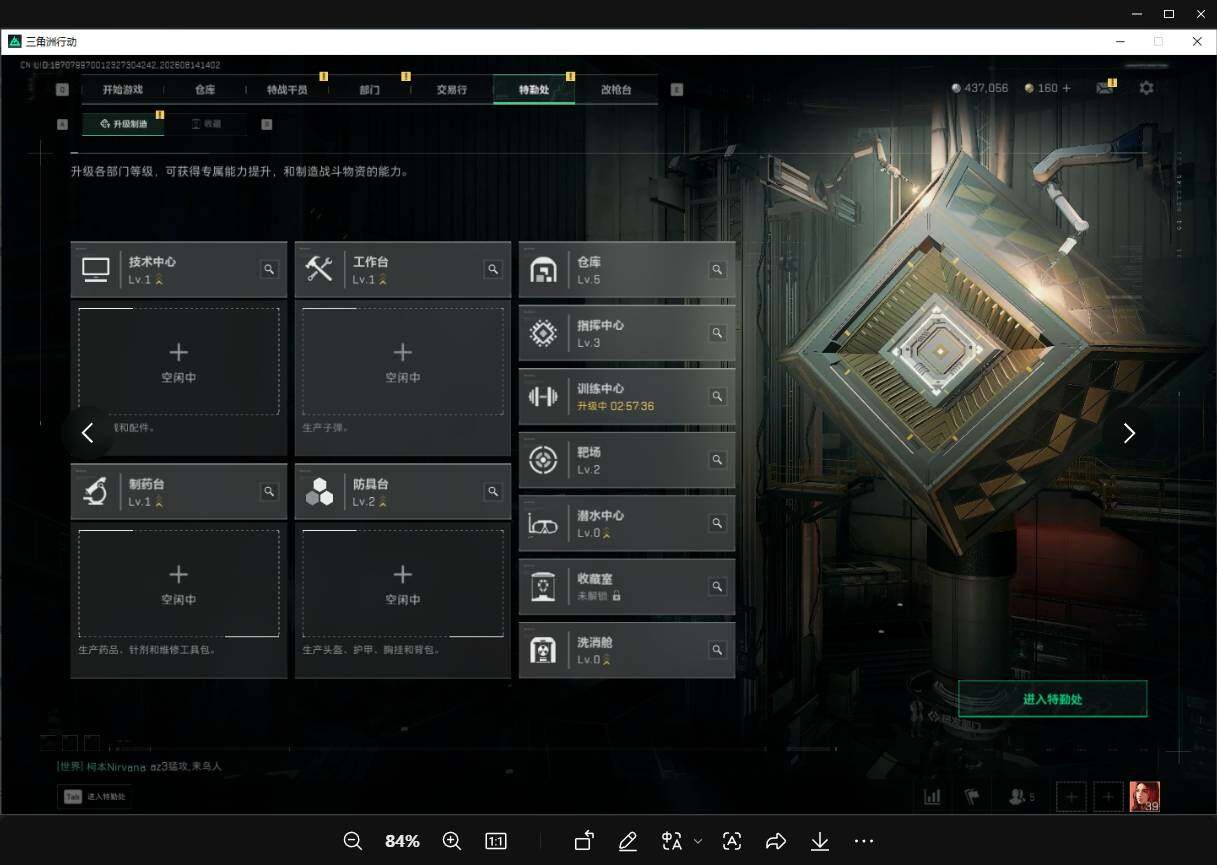The height and width of the screenshot is (865, 1217).
Task: Inspect 工作台 with its magnifier button
Action: (x=493, y=269)
